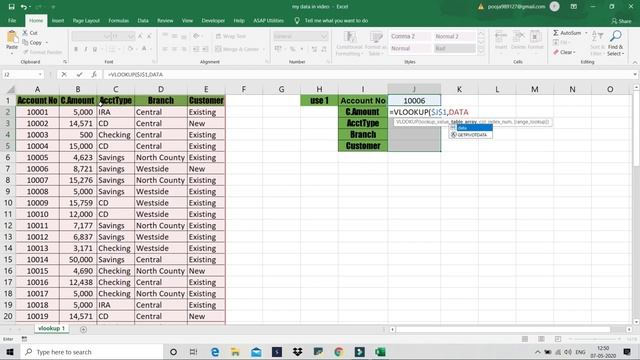
Task: Click the AutoSum sigma icon
Action: coord(556,33)
